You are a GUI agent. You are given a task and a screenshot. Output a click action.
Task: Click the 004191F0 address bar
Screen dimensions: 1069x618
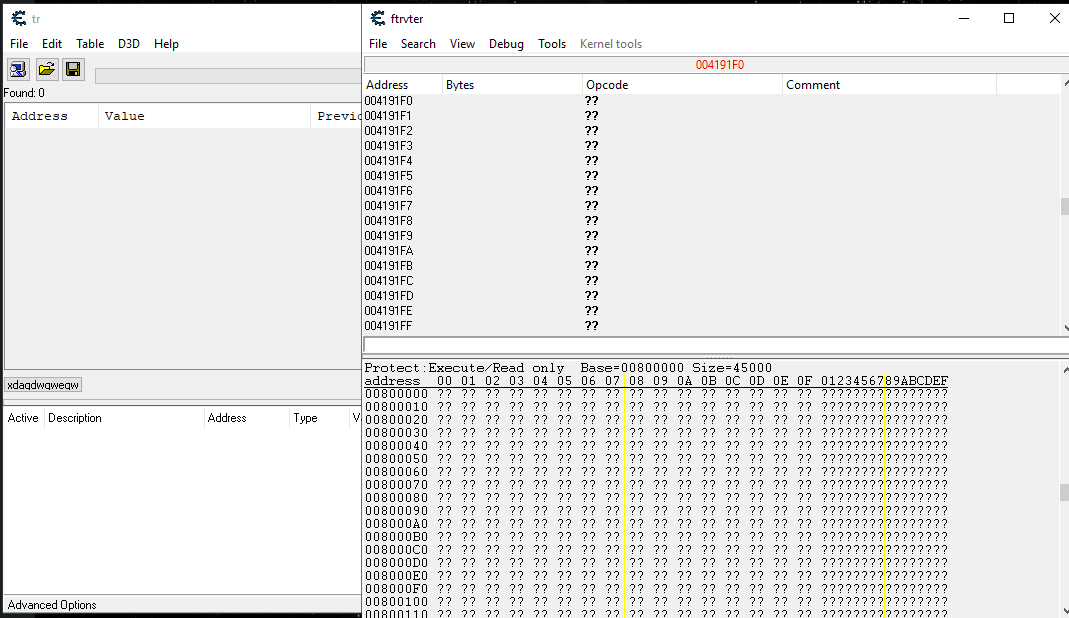717,65
